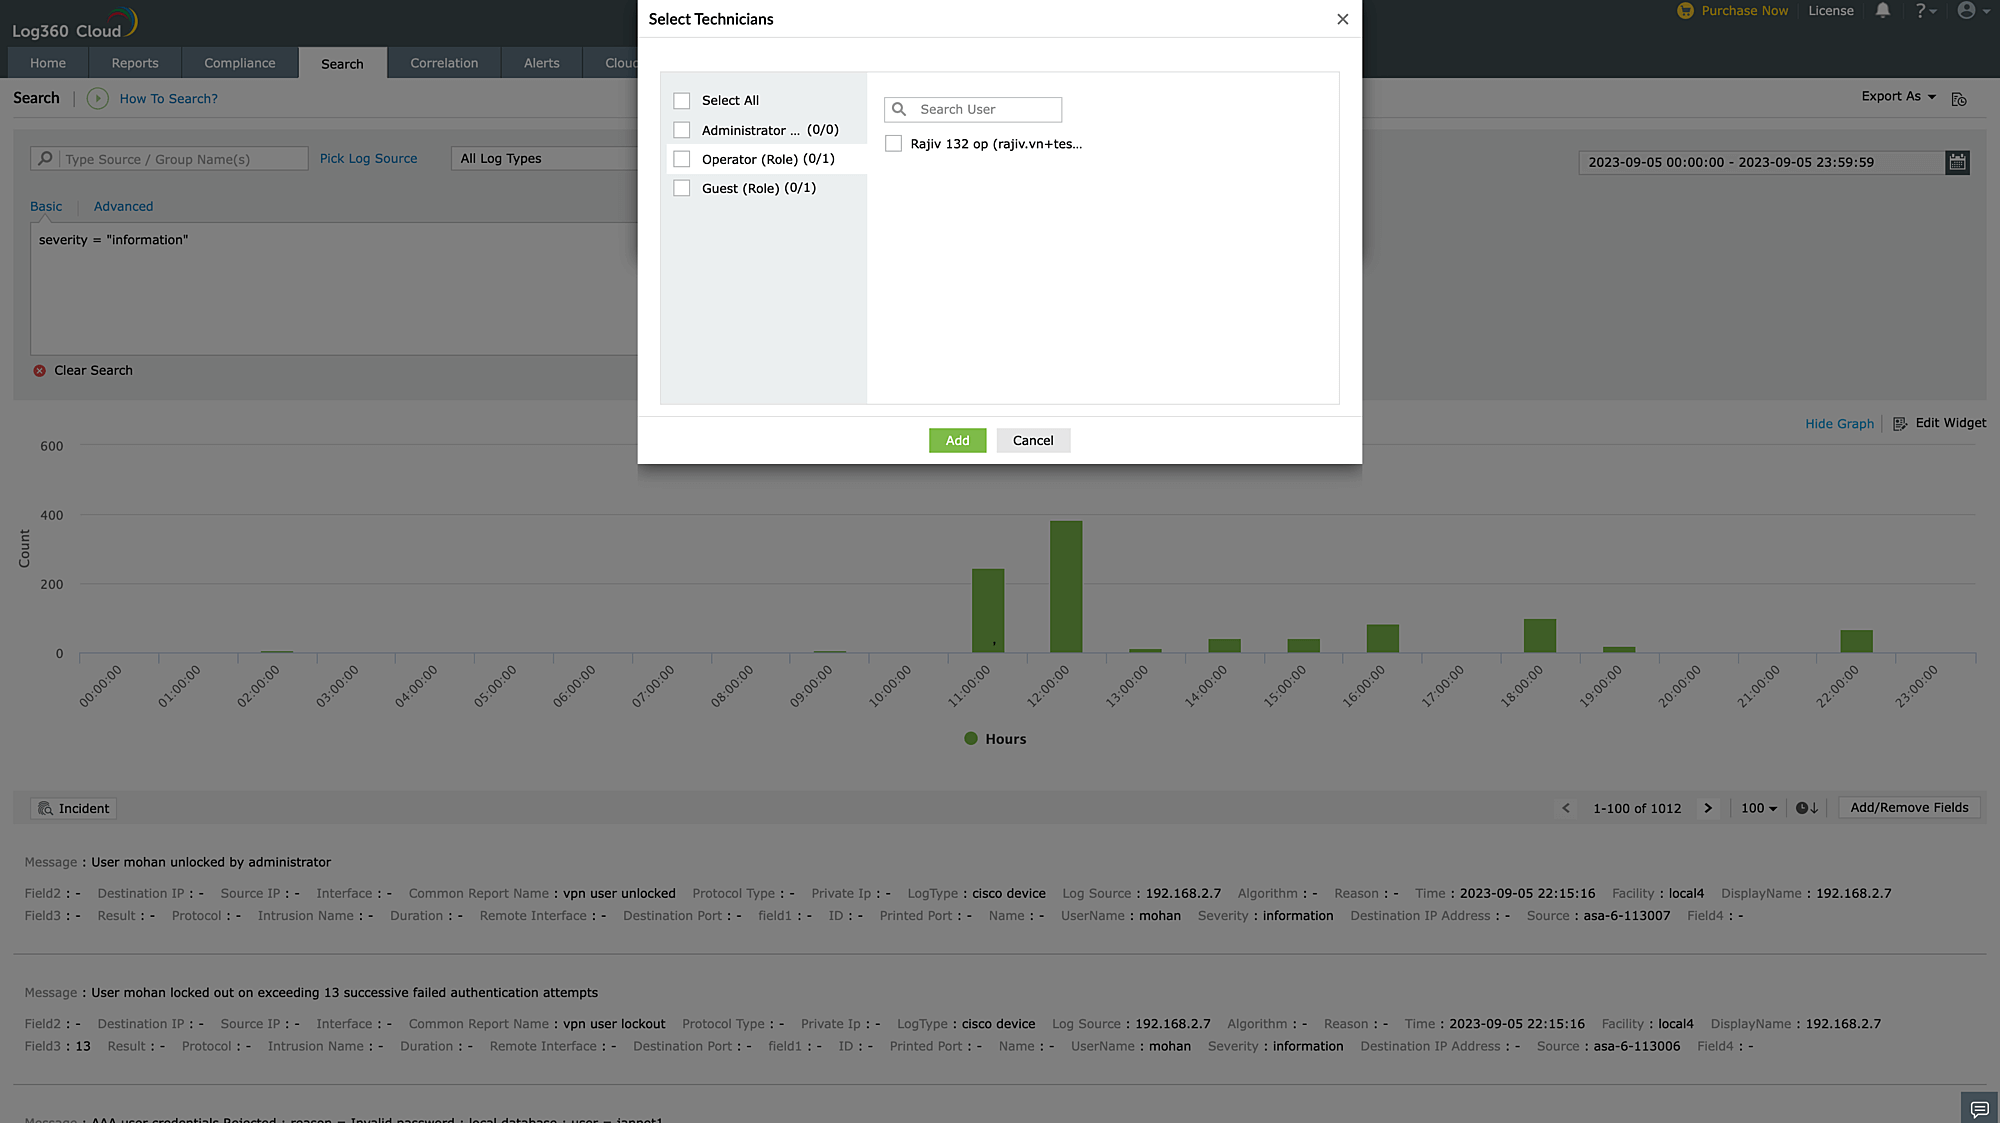The height and width of the screenshot is (1123, 2000).
Task: Click the Edit Widget icon
Action: tap(1900, 424)
